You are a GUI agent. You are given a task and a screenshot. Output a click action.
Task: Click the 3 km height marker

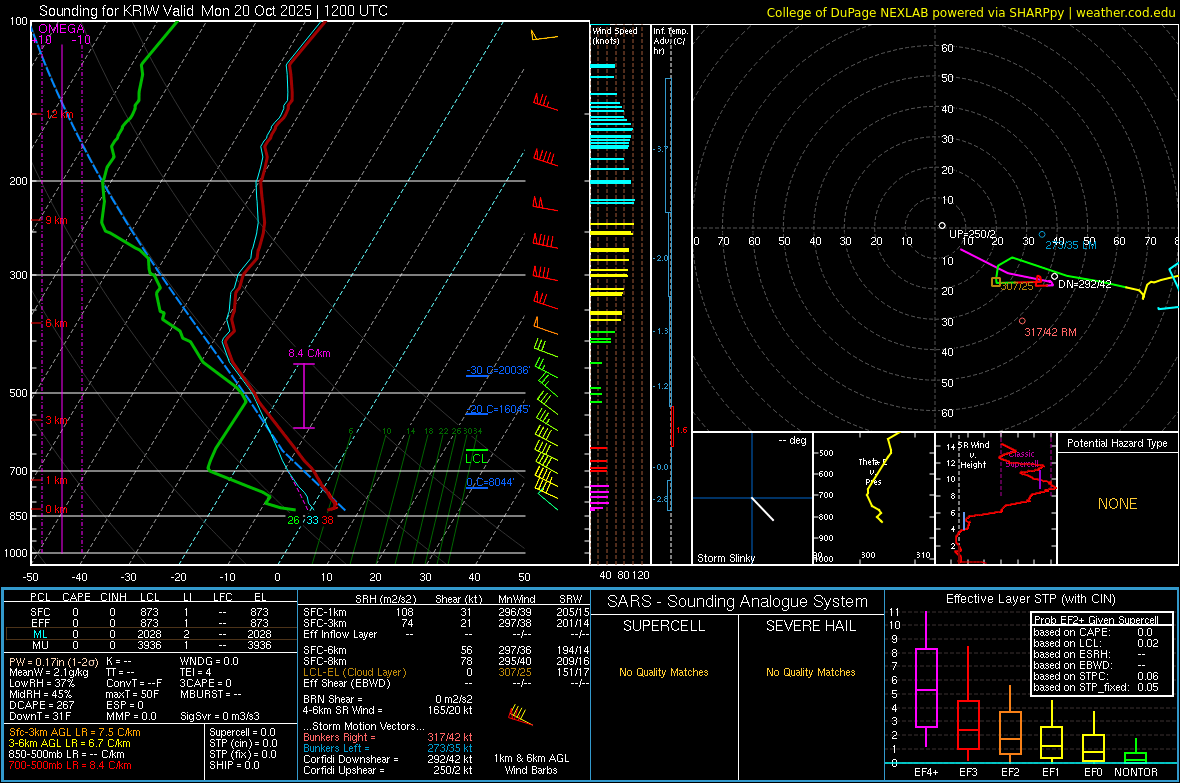(56, 420)
